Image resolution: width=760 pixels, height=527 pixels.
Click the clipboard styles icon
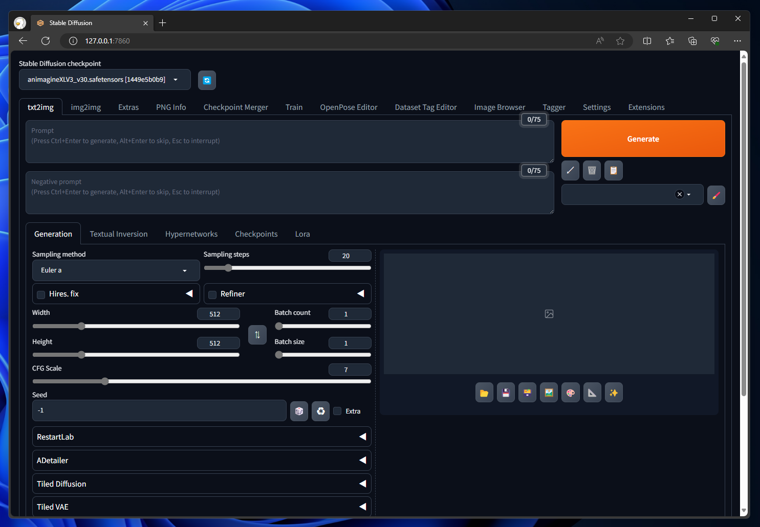613,170
